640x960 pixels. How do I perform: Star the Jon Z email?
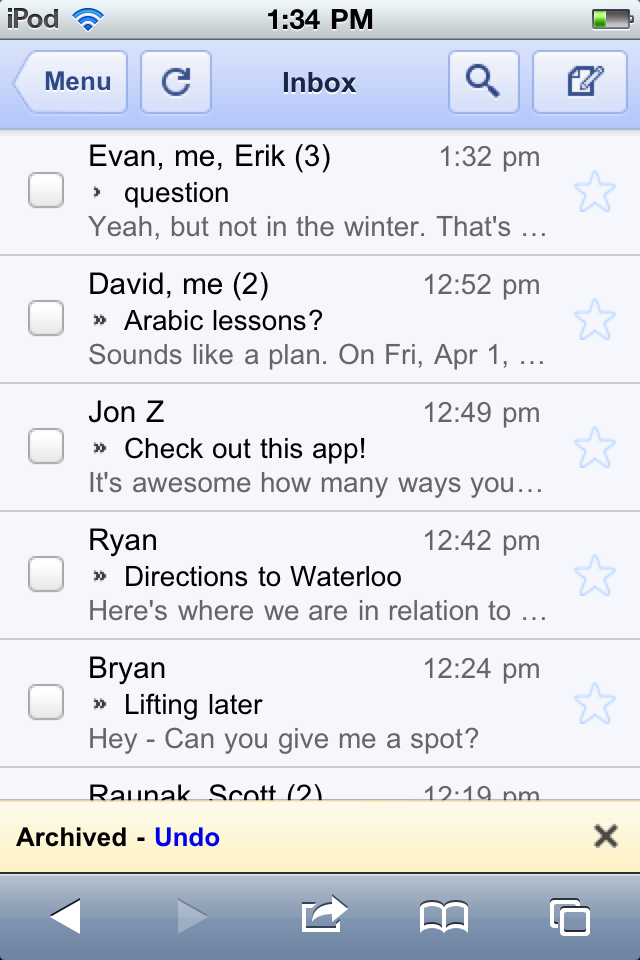click(x=595, y=448)
